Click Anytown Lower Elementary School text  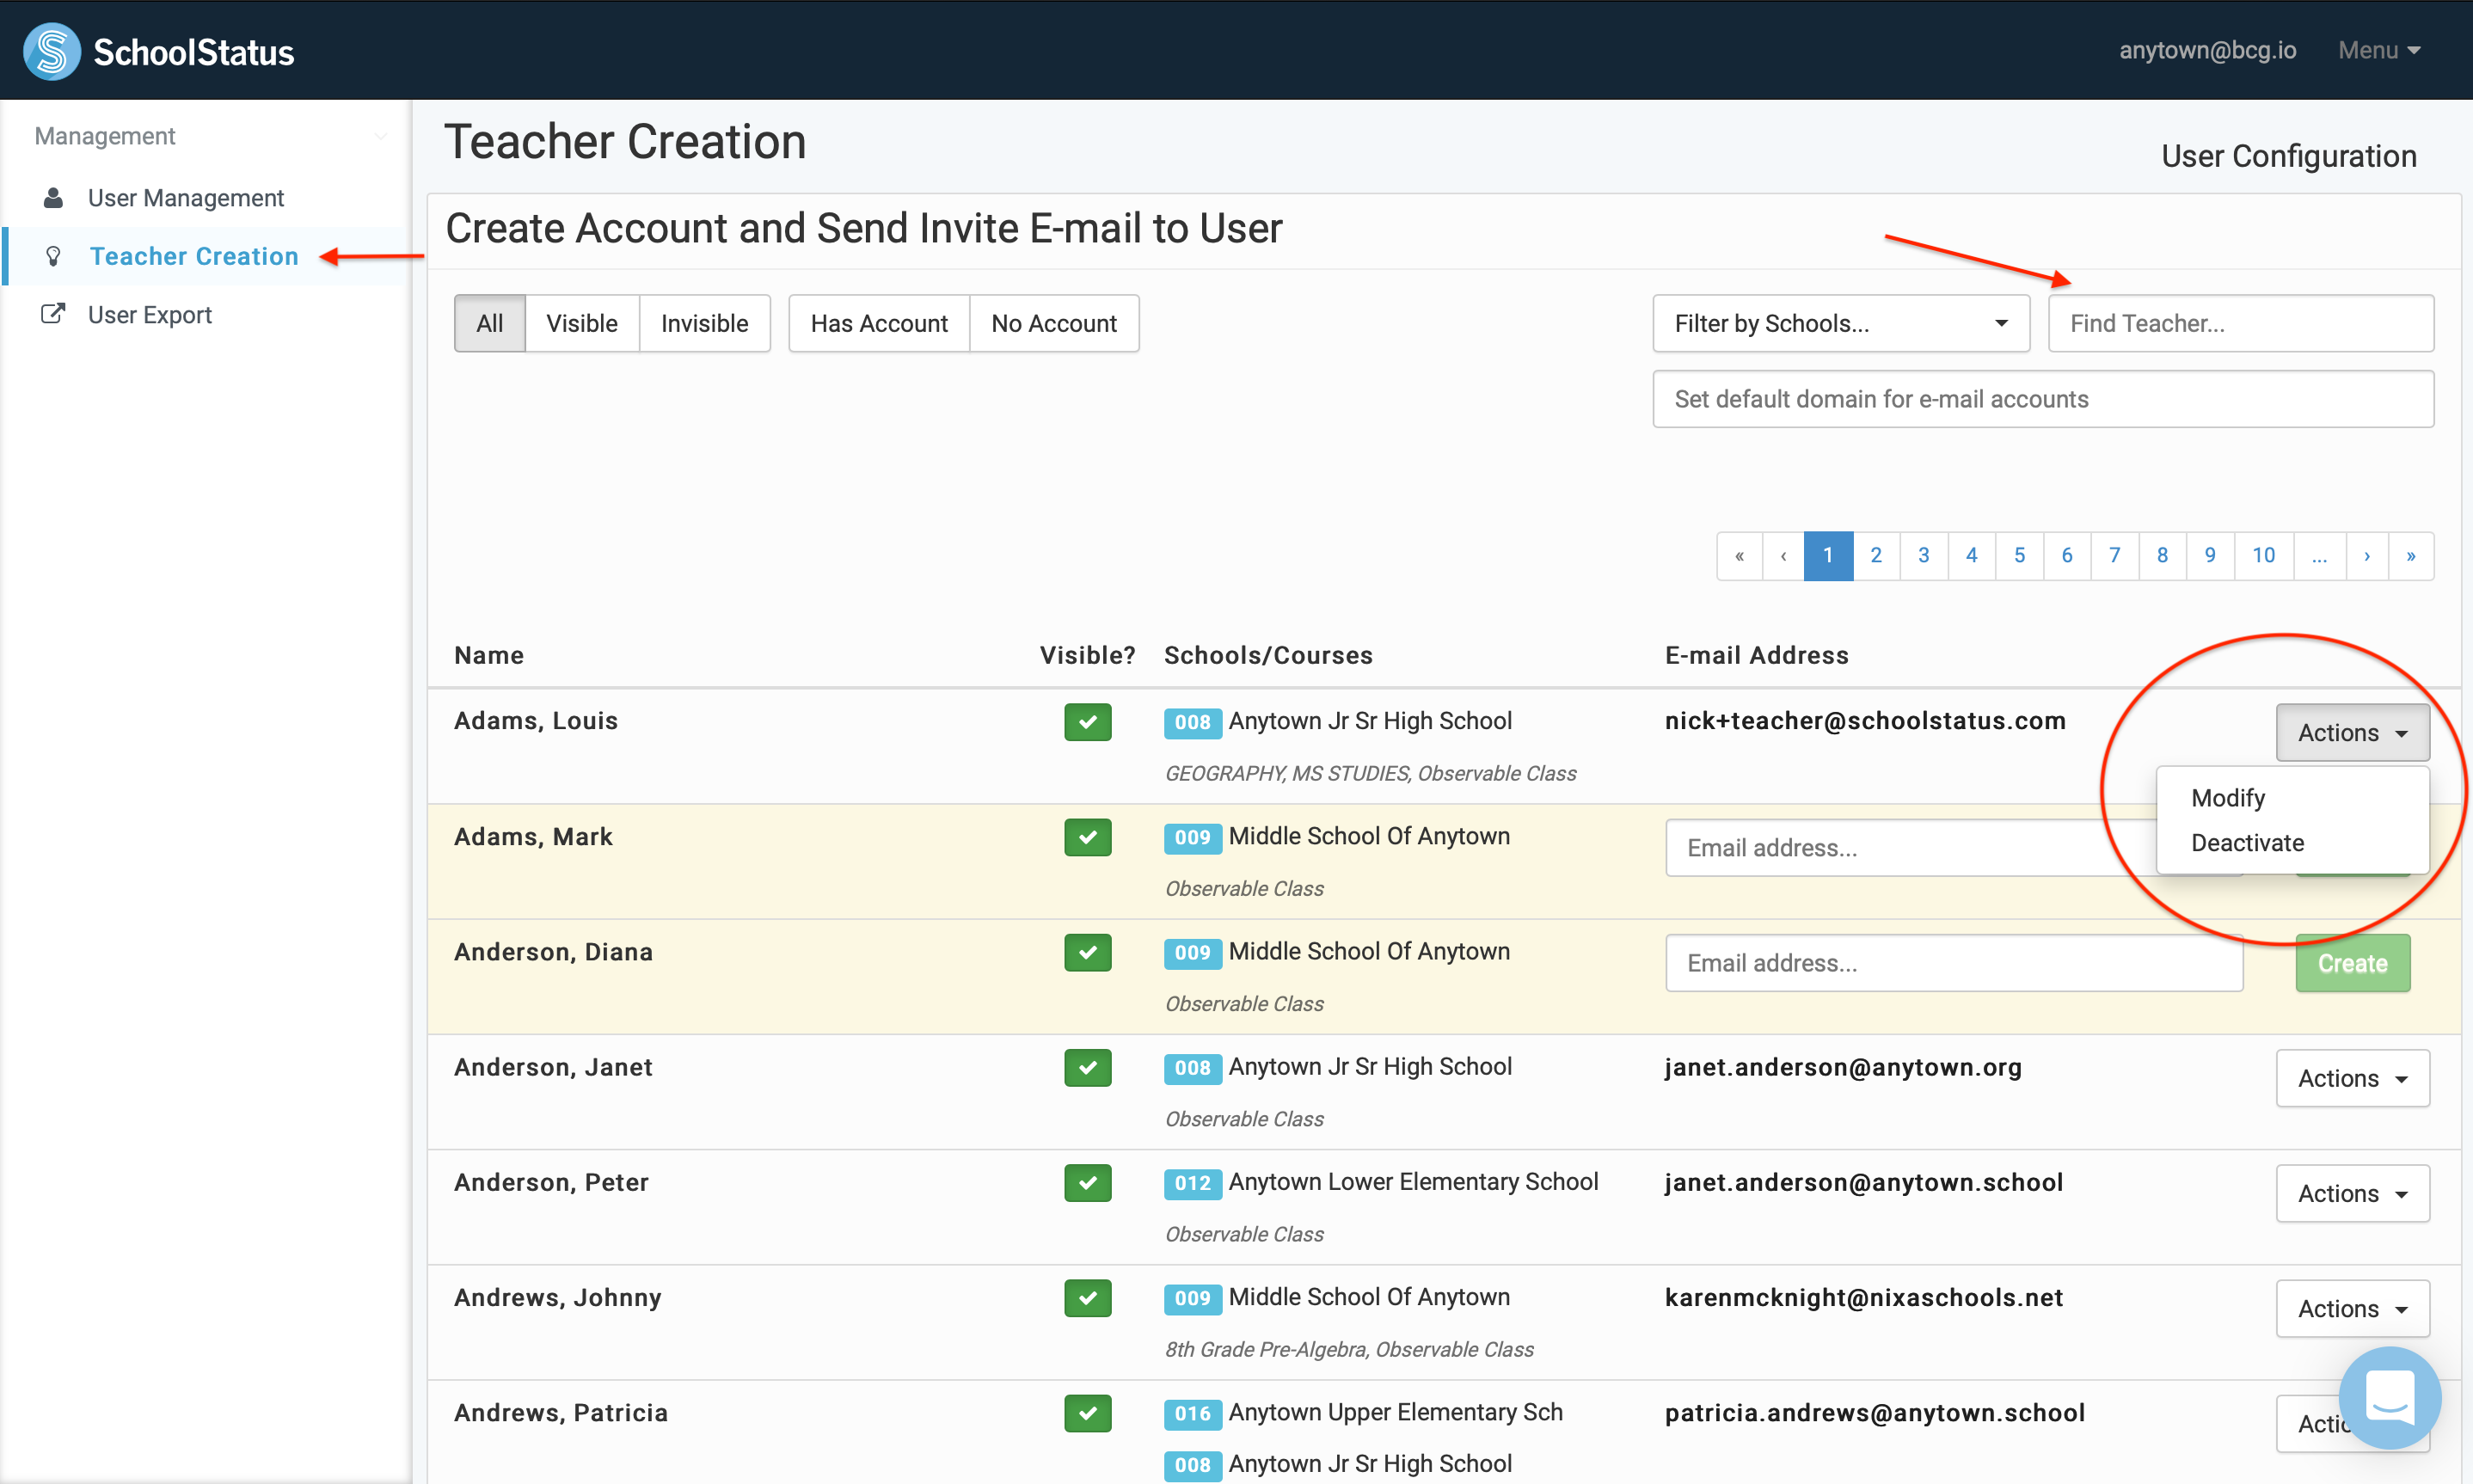(1413, 1181)
